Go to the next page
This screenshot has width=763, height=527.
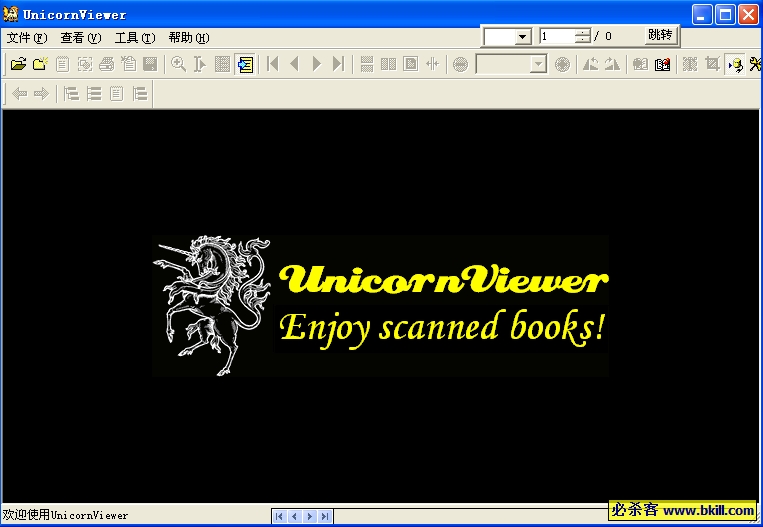click(x=317, y=64)
